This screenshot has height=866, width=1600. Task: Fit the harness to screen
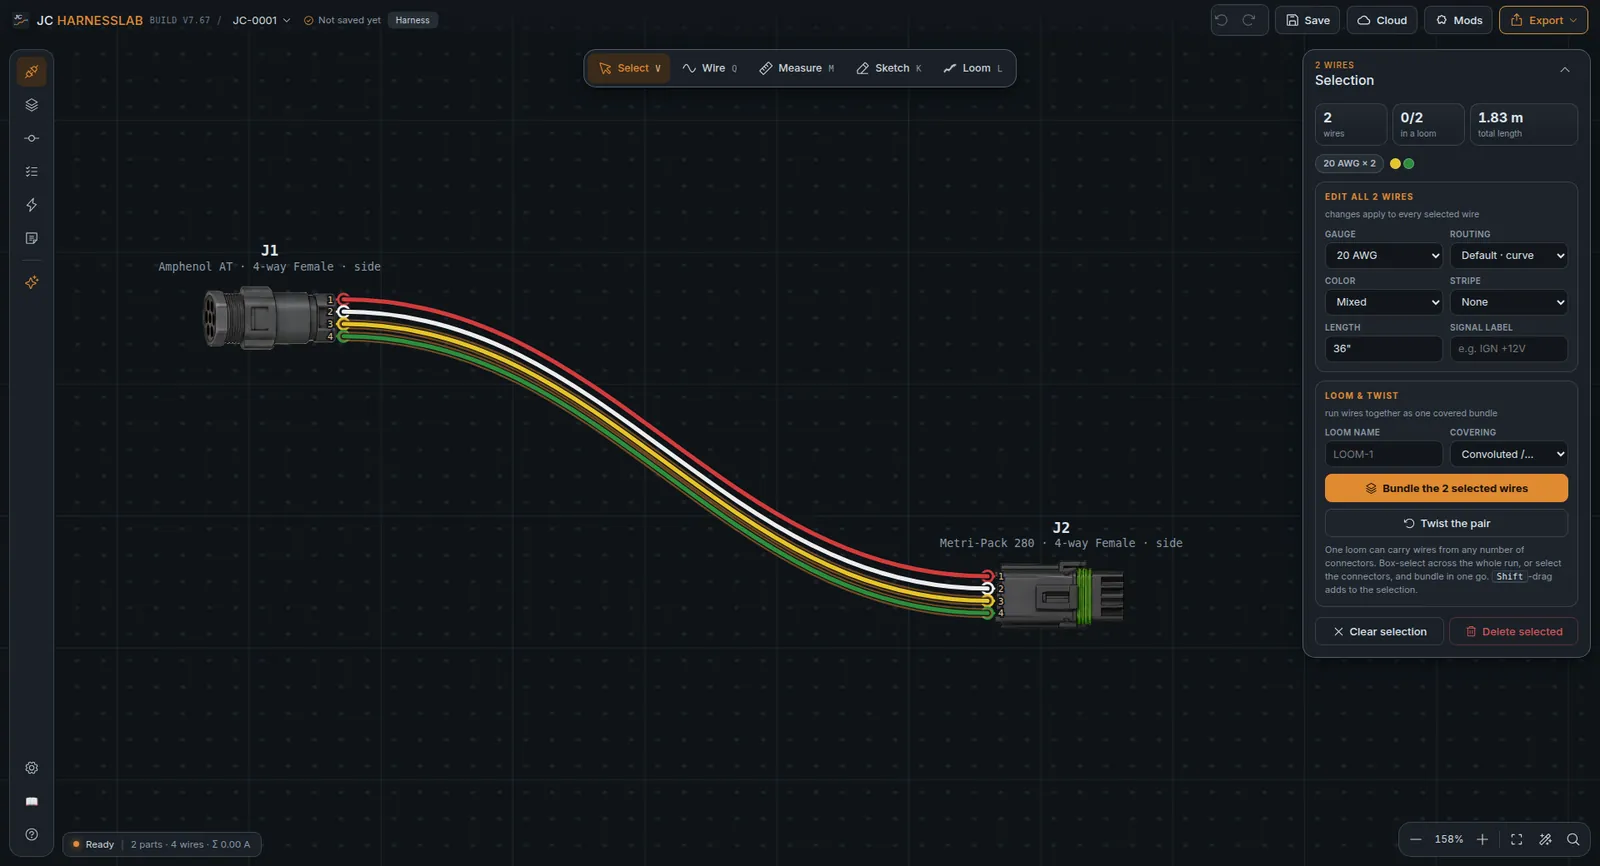coord(1517,840)
